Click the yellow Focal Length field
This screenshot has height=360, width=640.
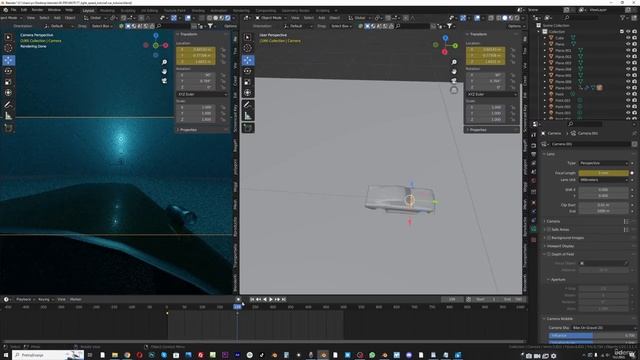[x=603, y=173]
